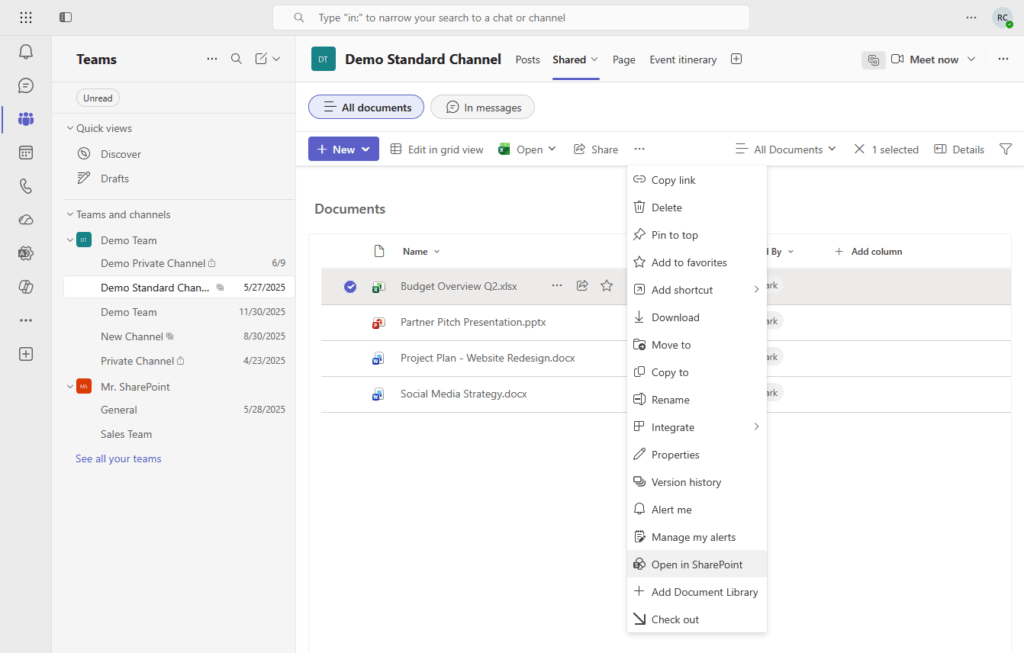Open the All Documents view dropdown

(786, 149)
